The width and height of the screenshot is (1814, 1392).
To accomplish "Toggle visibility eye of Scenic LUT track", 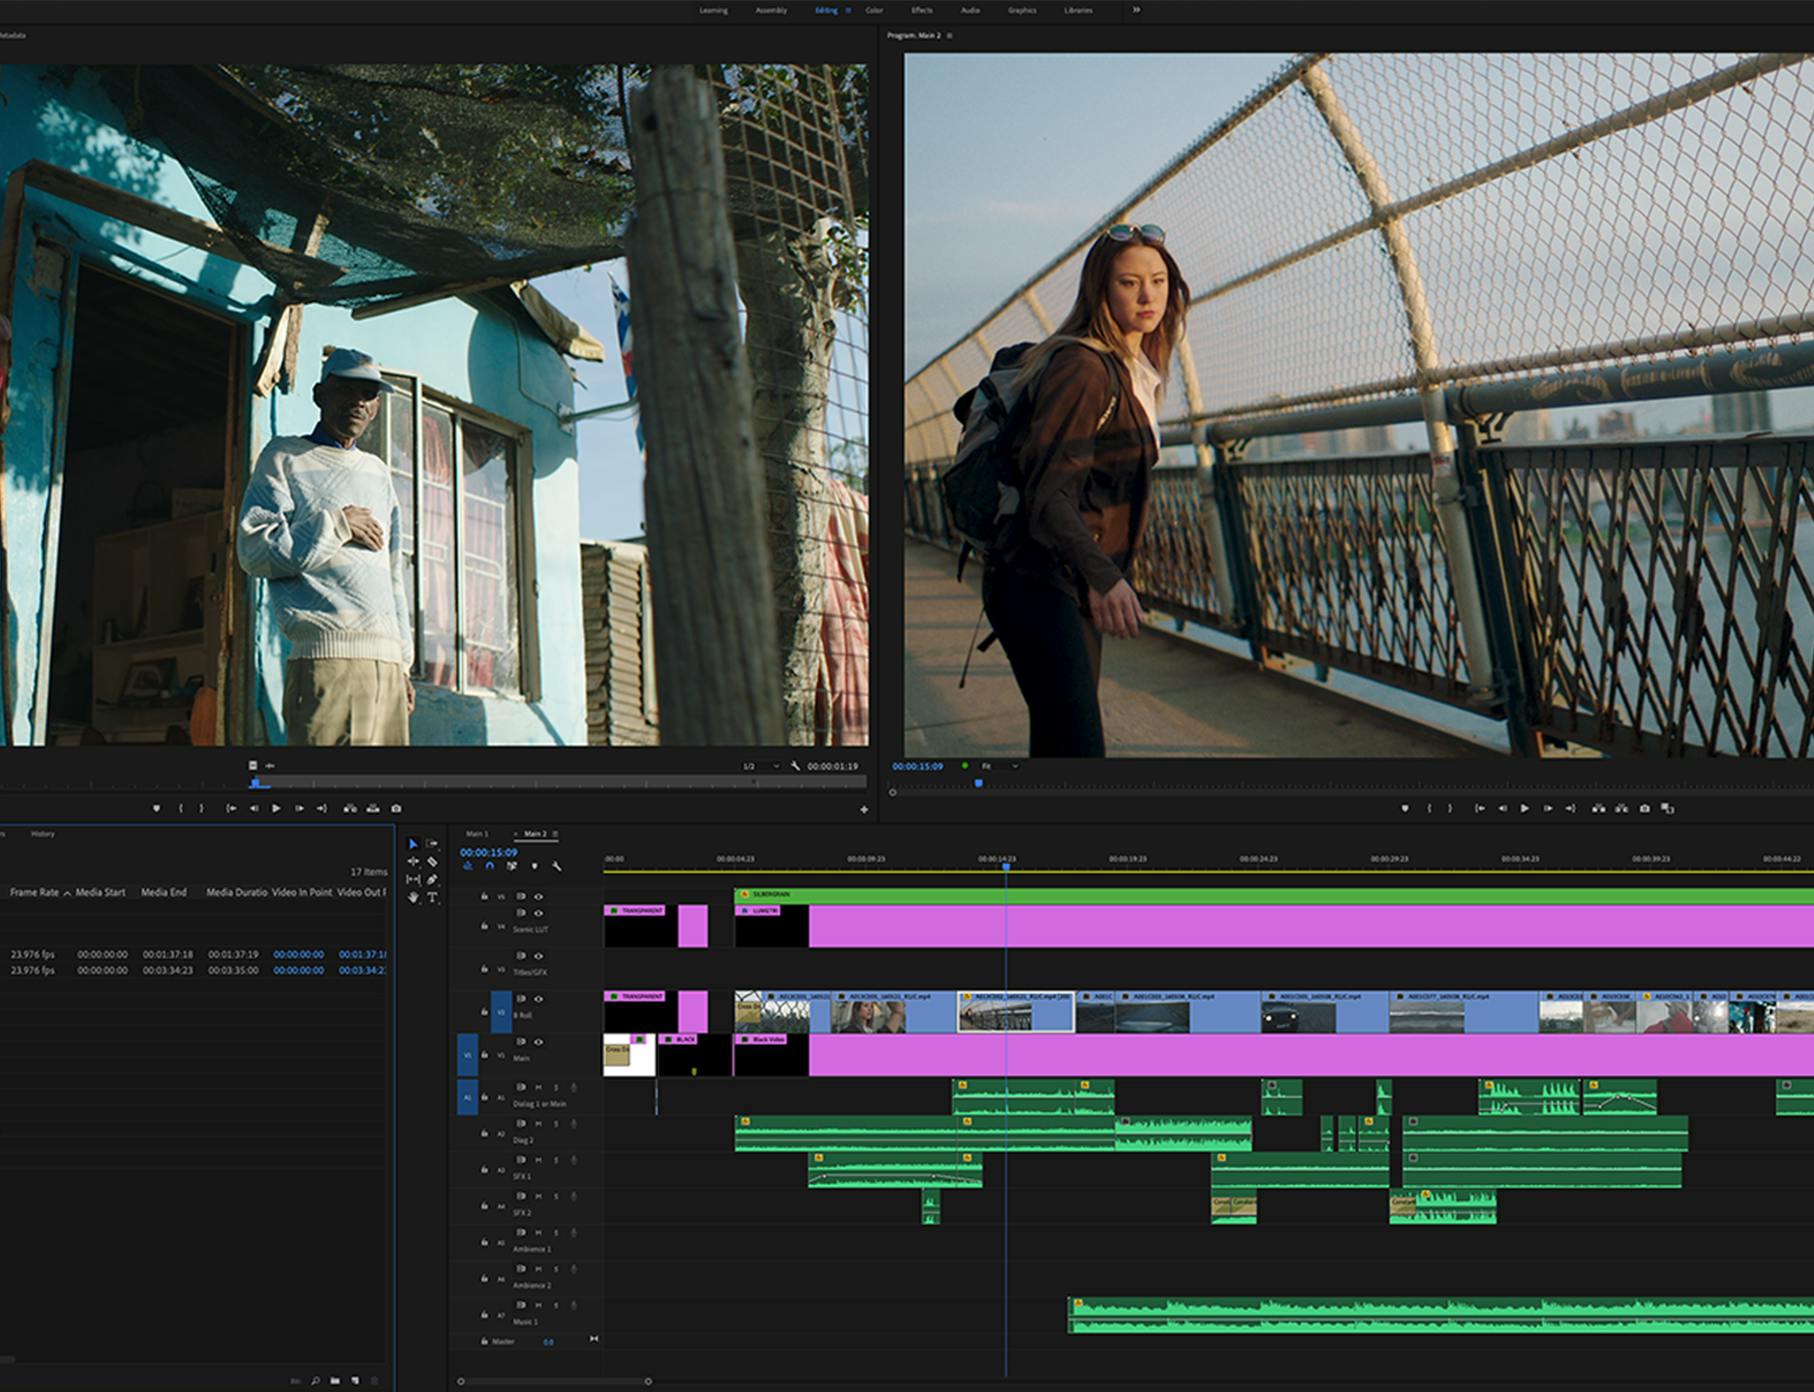I will 538,913.
